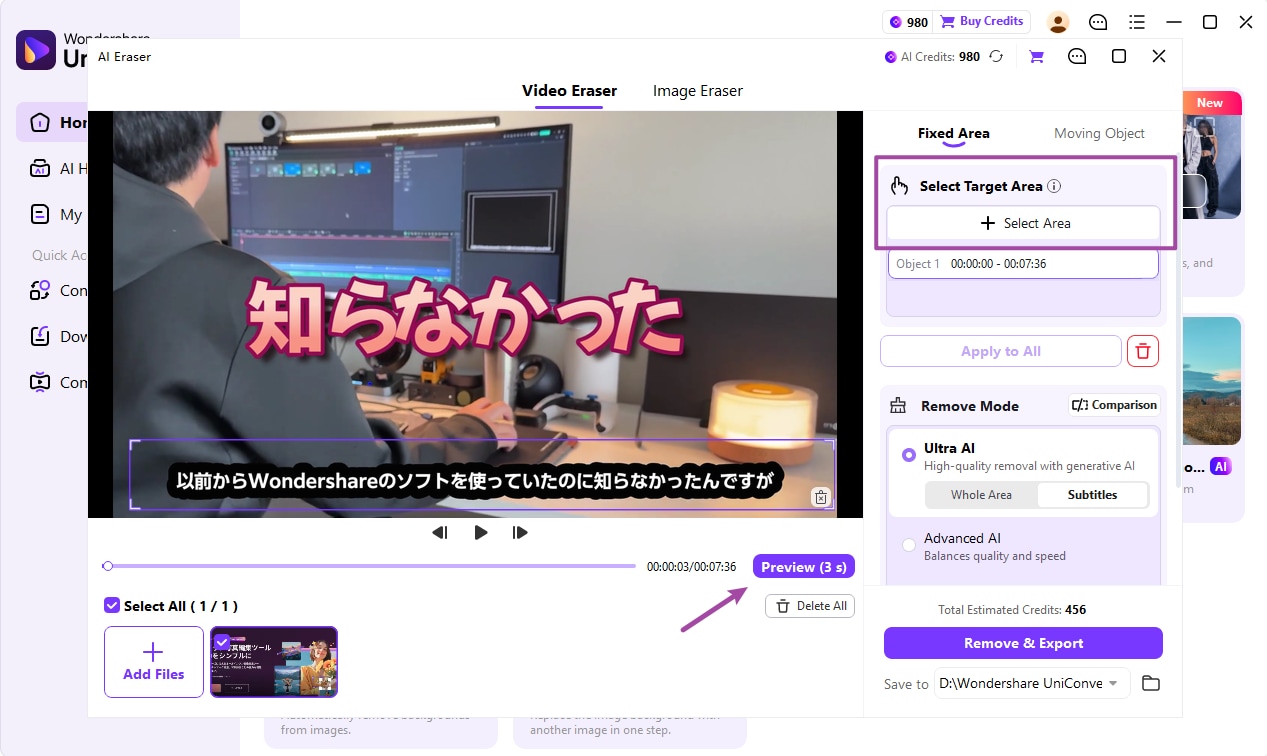Click Delete All

click(810, 606)
